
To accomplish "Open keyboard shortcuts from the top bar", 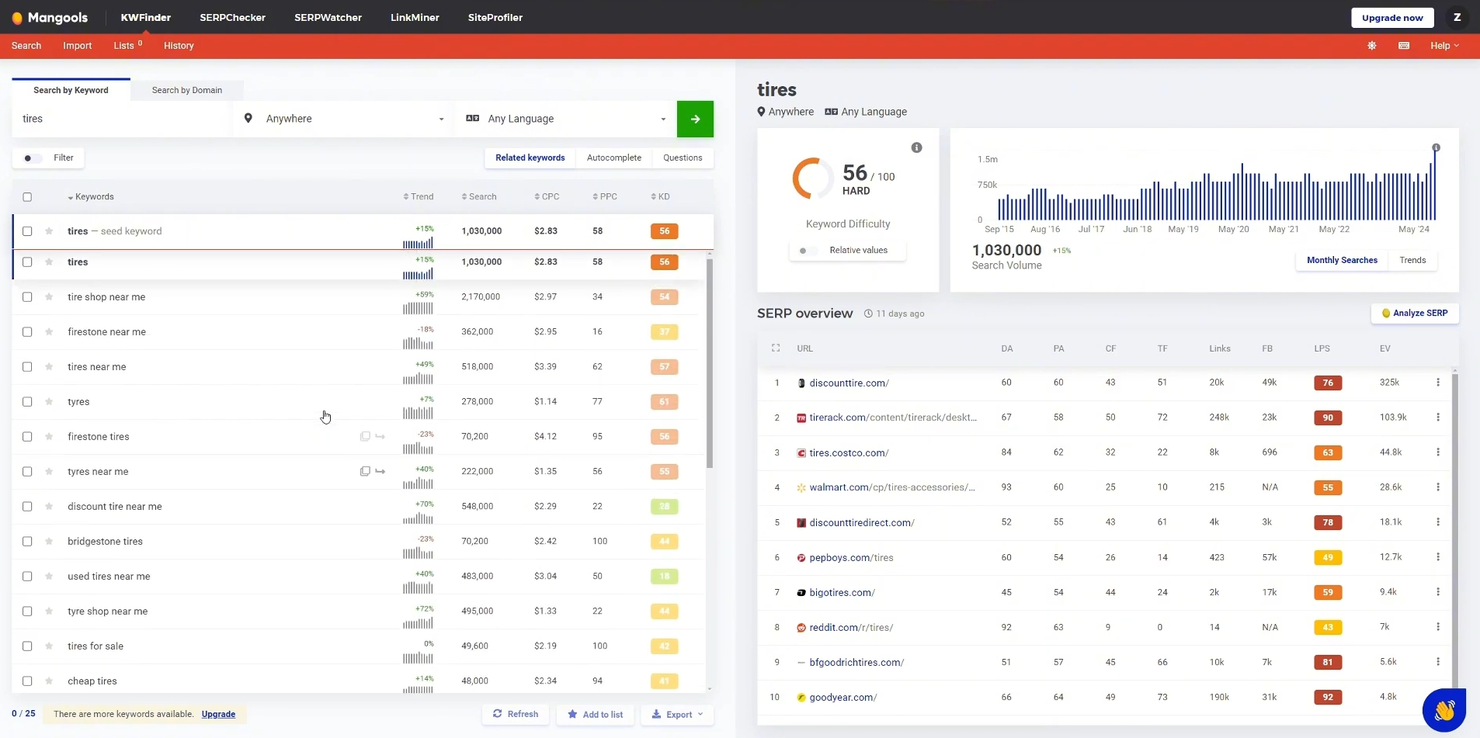I will [1403, 45].
